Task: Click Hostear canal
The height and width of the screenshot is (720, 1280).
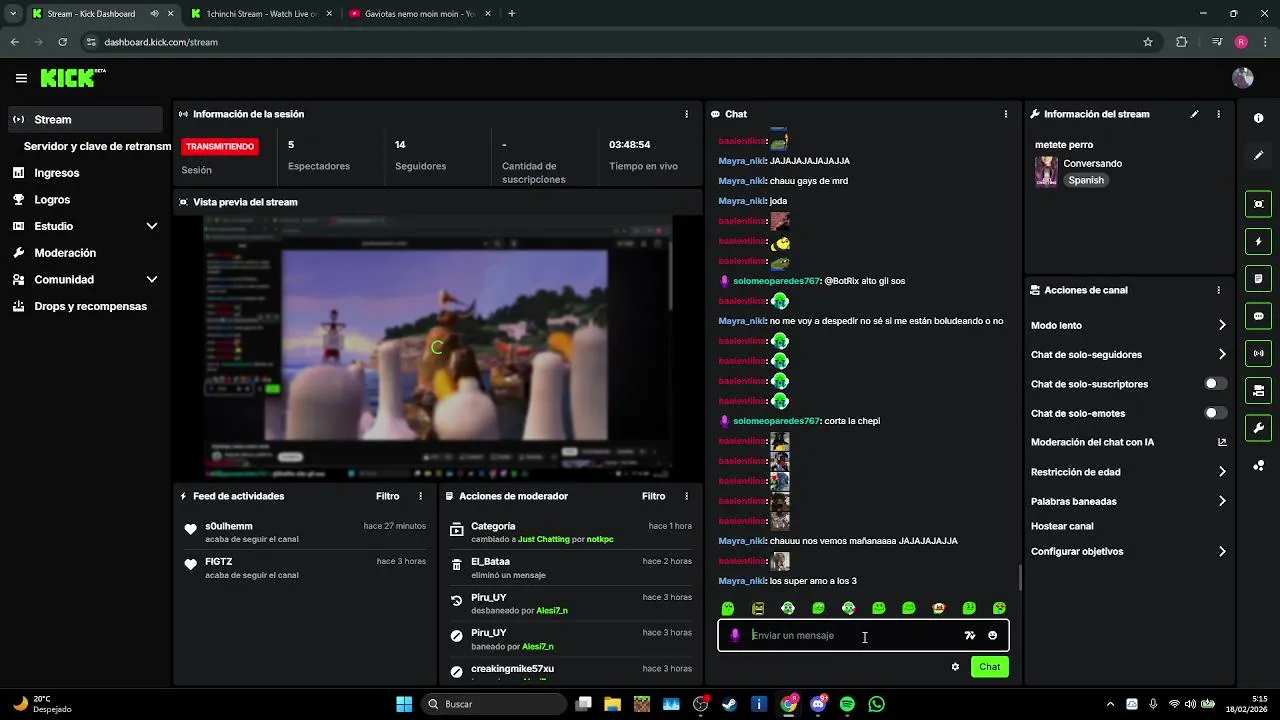Action: (x=1062, y=526)
